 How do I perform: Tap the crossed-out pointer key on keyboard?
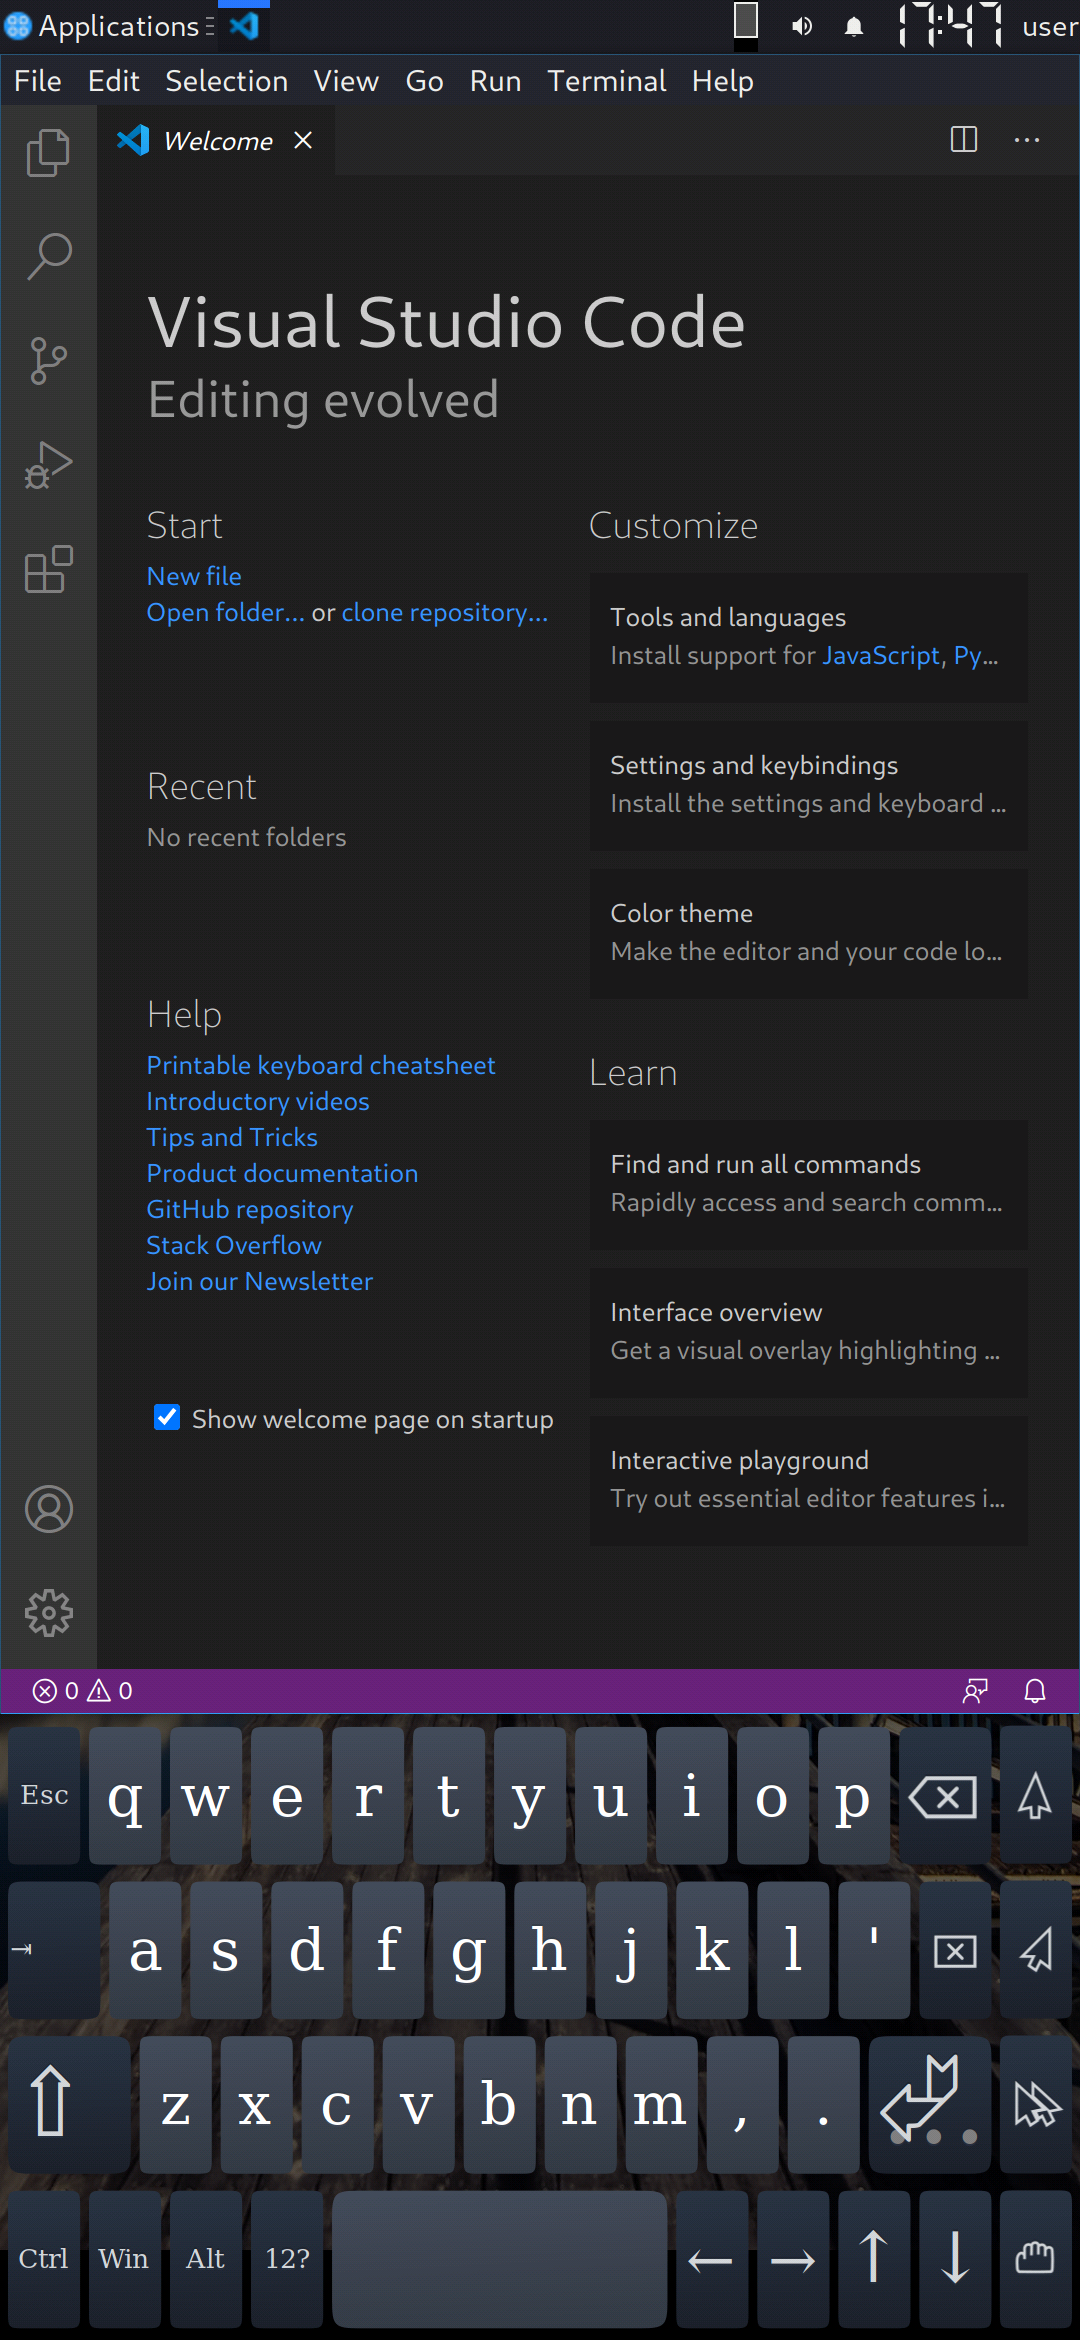coord(1036,2104)
